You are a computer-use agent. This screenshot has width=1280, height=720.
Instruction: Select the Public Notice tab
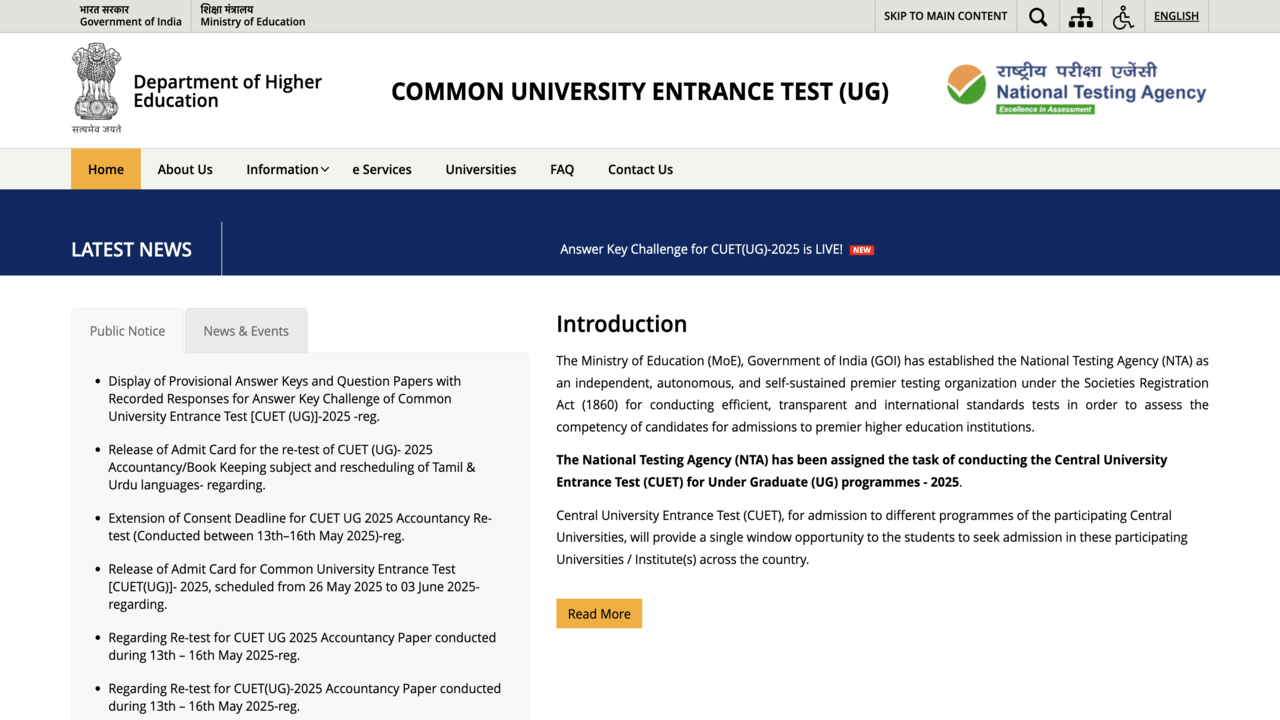click(127, 331)
